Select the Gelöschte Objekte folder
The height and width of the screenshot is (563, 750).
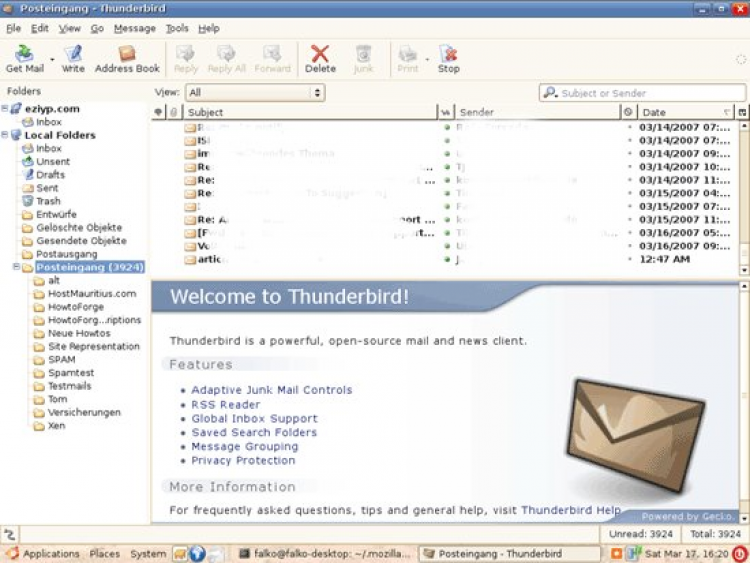click(x=72, y=227)
